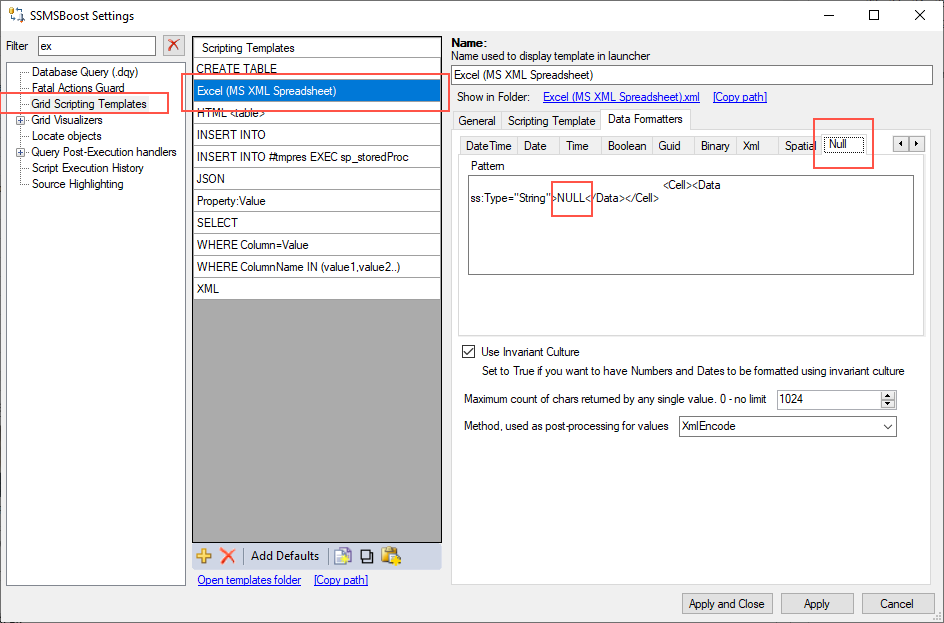Toggle the Use Invariant Culture checkbox

pos(468,351)
